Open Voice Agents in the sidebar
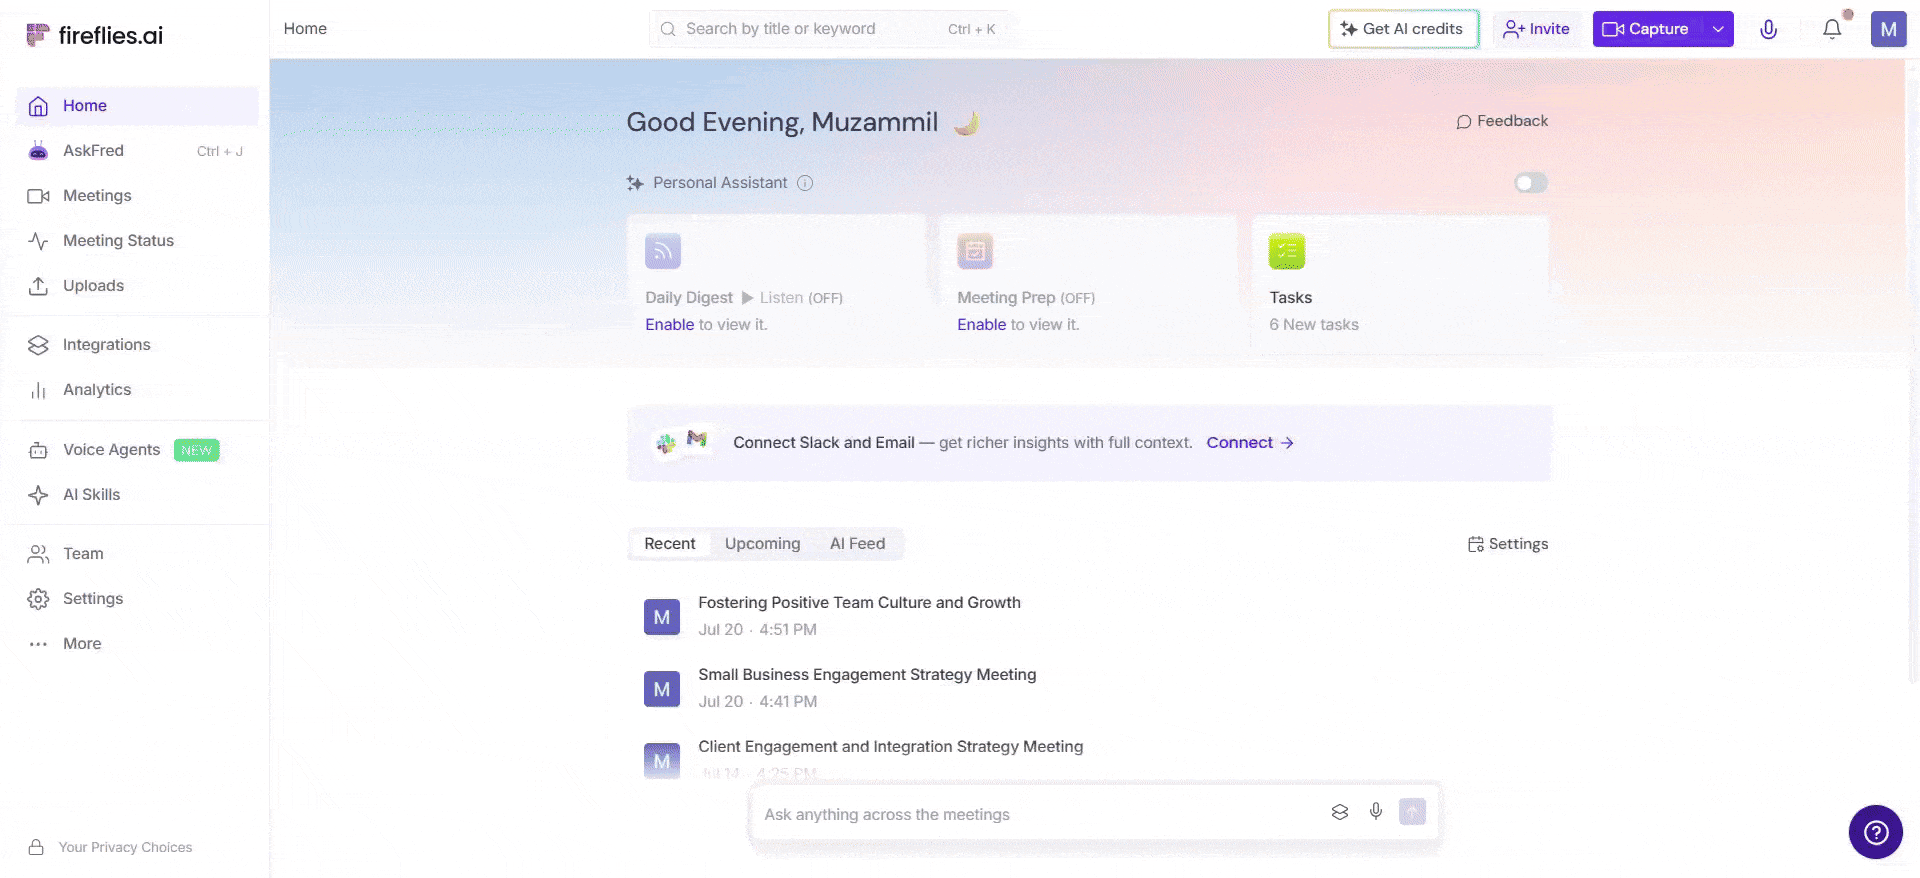The height and width of the screenshot is (878, 1920). coord(111,450)
